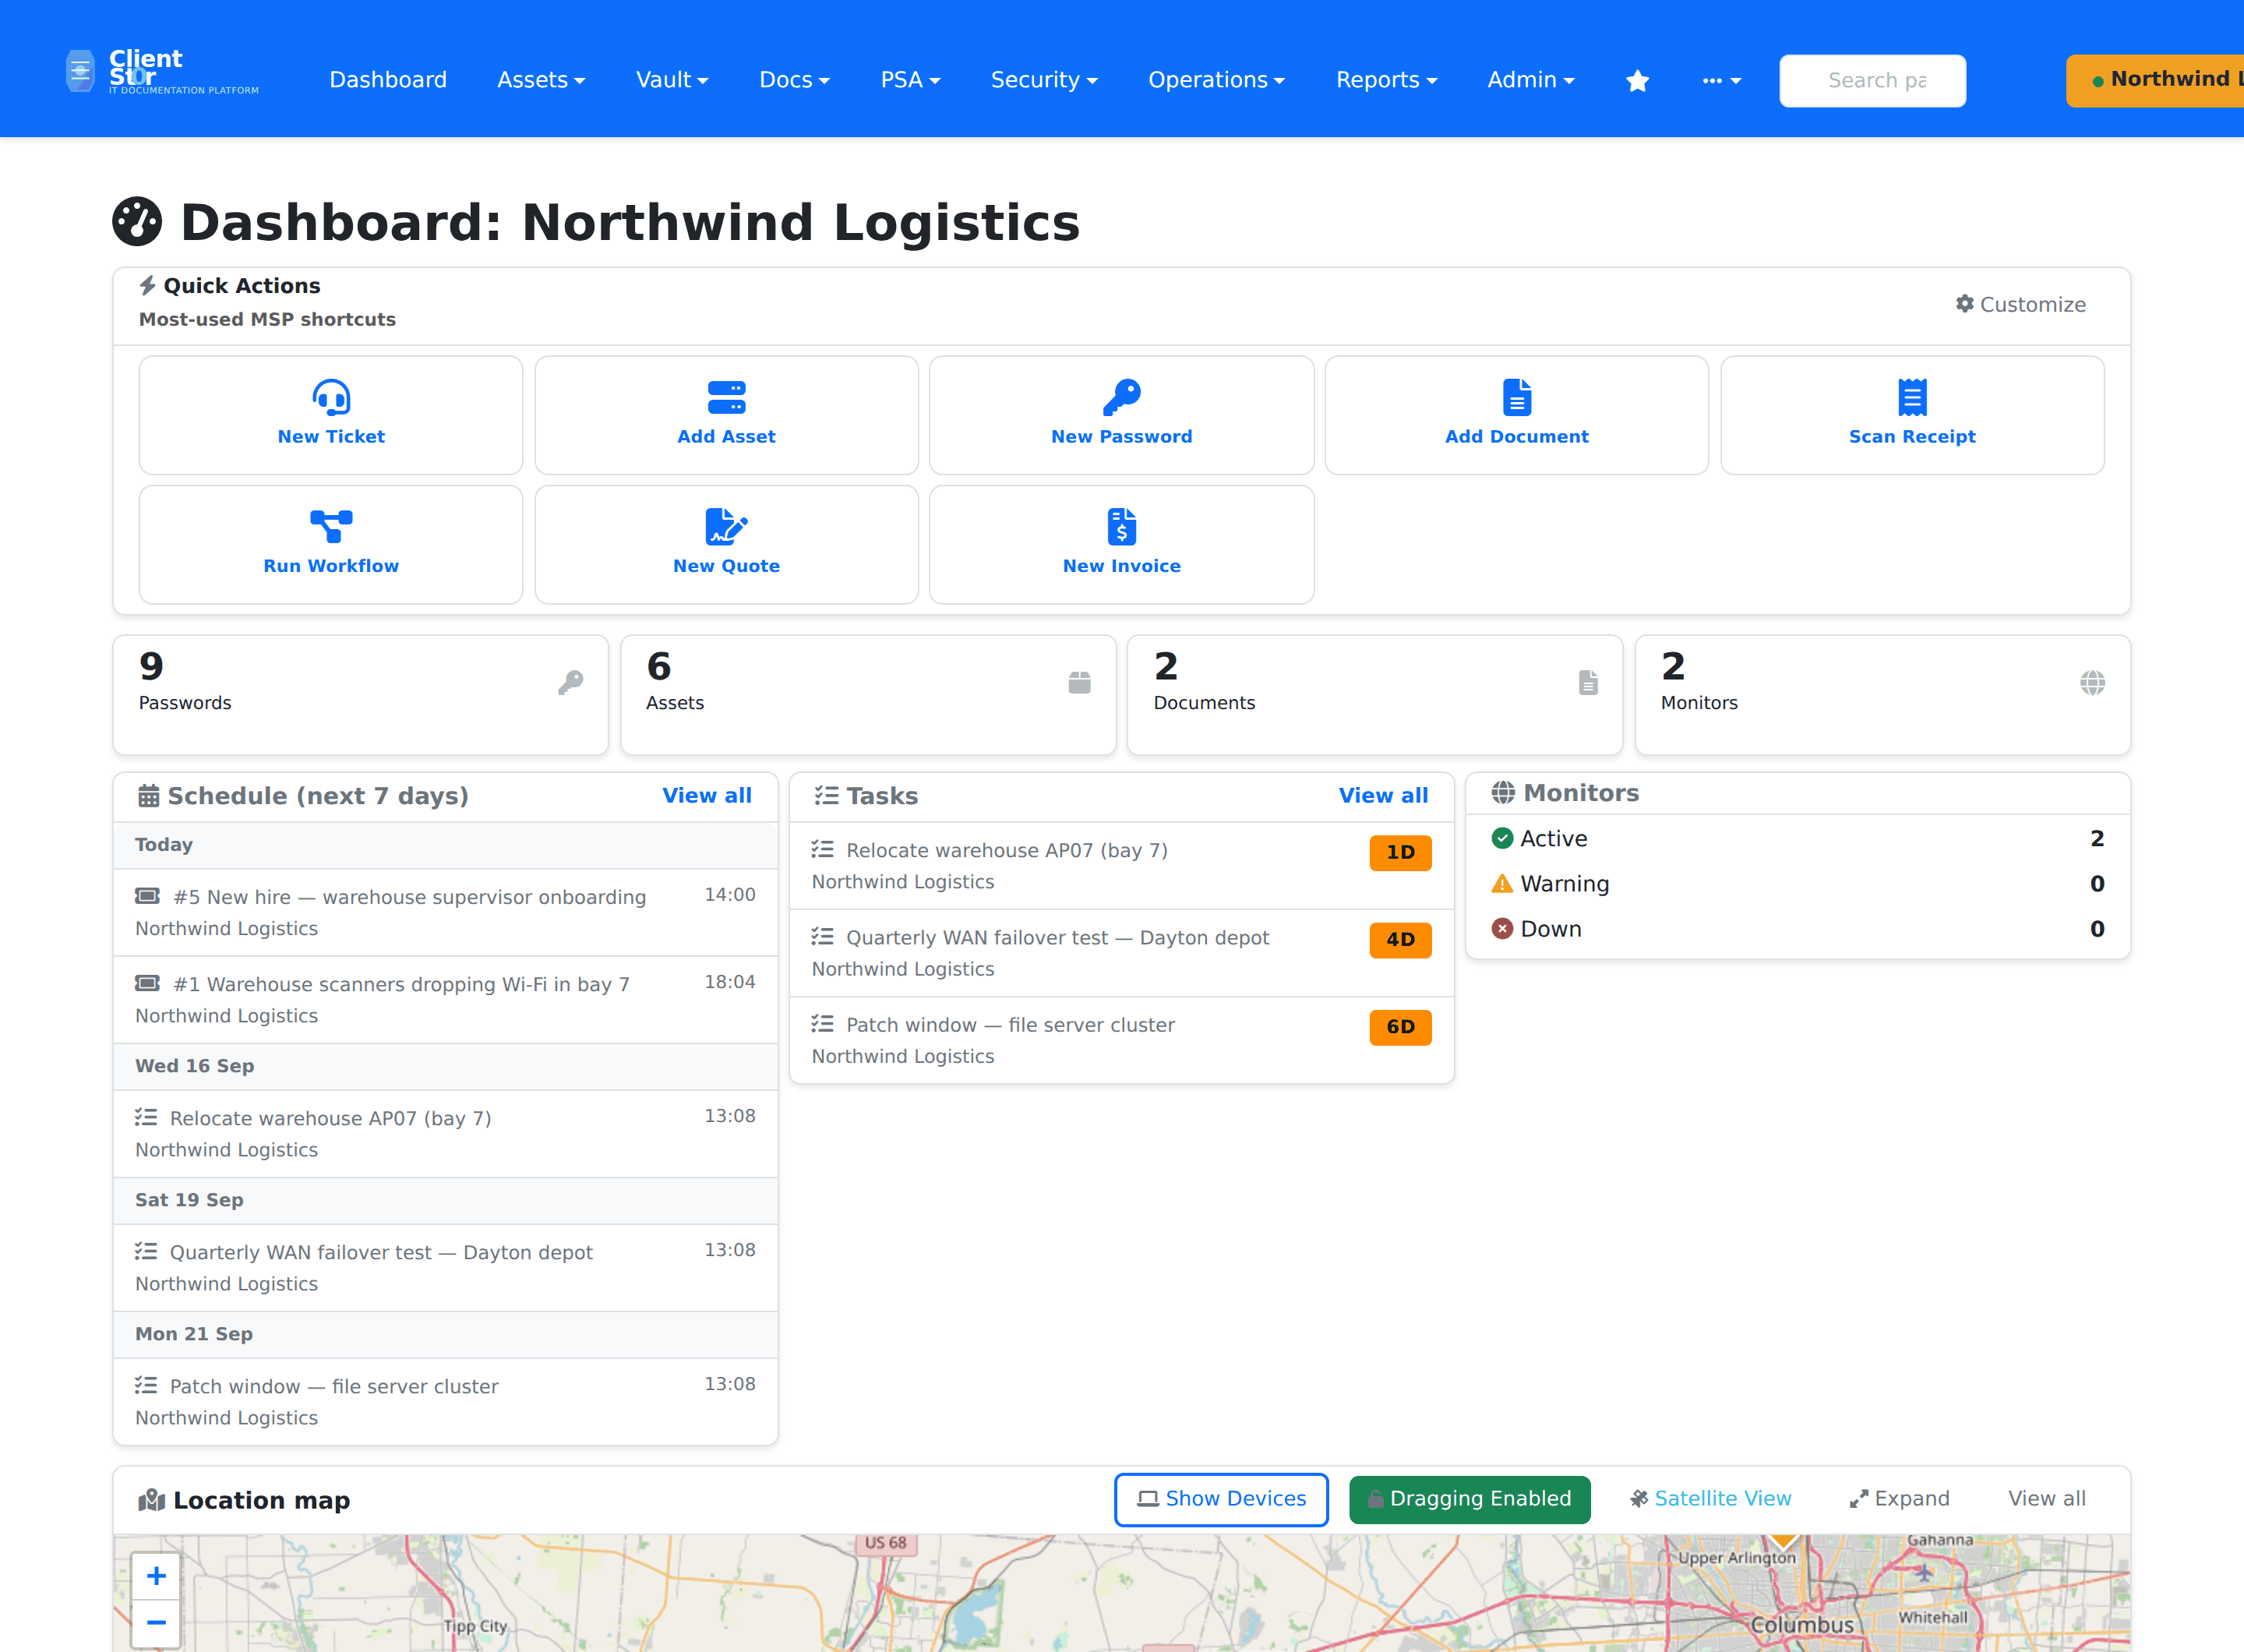Click the dashboard gauge icon in title
This screenshot has width=2244, height=1652.
(x=137, y=221)
